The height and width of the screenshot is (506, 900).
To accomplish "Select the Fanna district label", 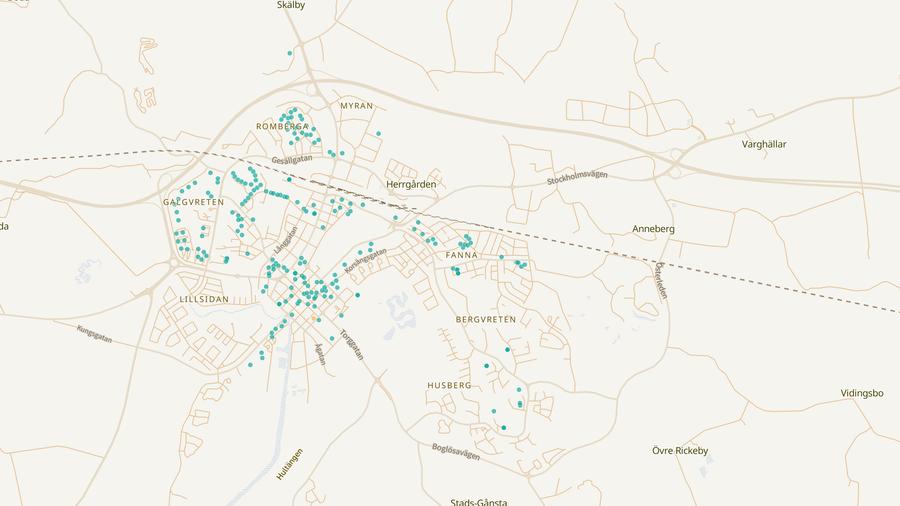I will [462, 256].
